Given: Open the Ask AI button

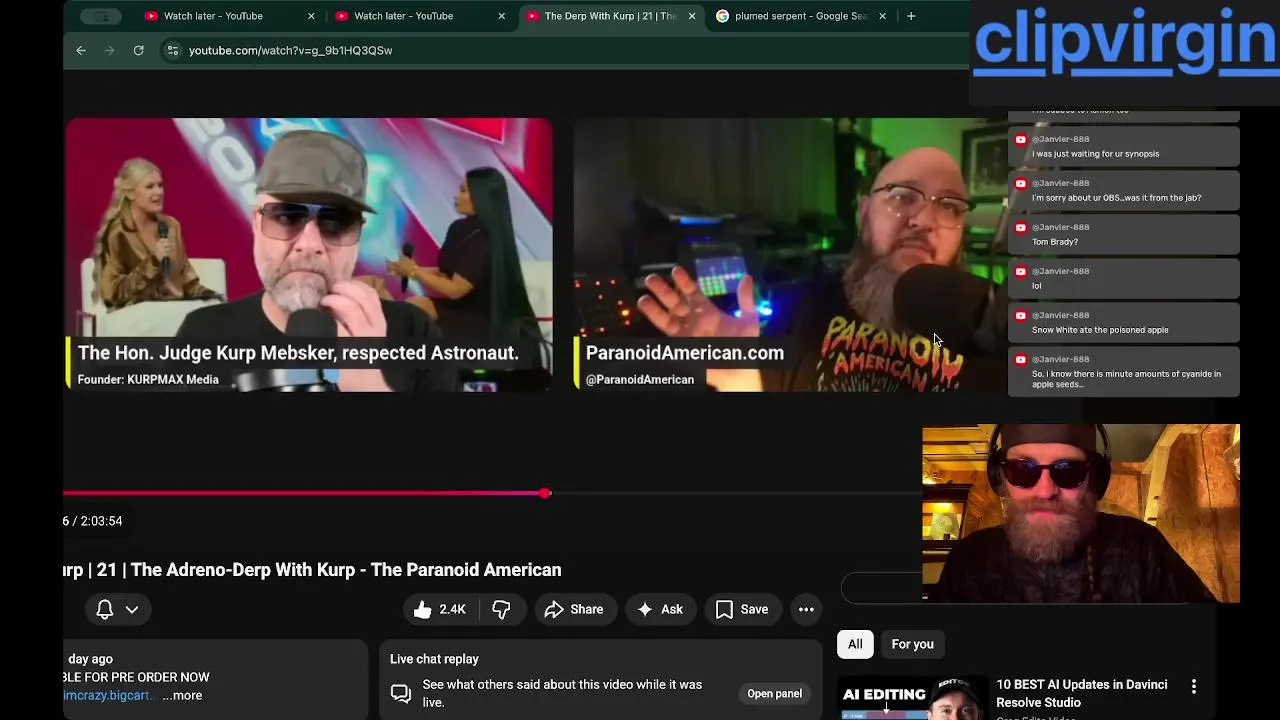Looking at the screenshot, I should point(660,609).
